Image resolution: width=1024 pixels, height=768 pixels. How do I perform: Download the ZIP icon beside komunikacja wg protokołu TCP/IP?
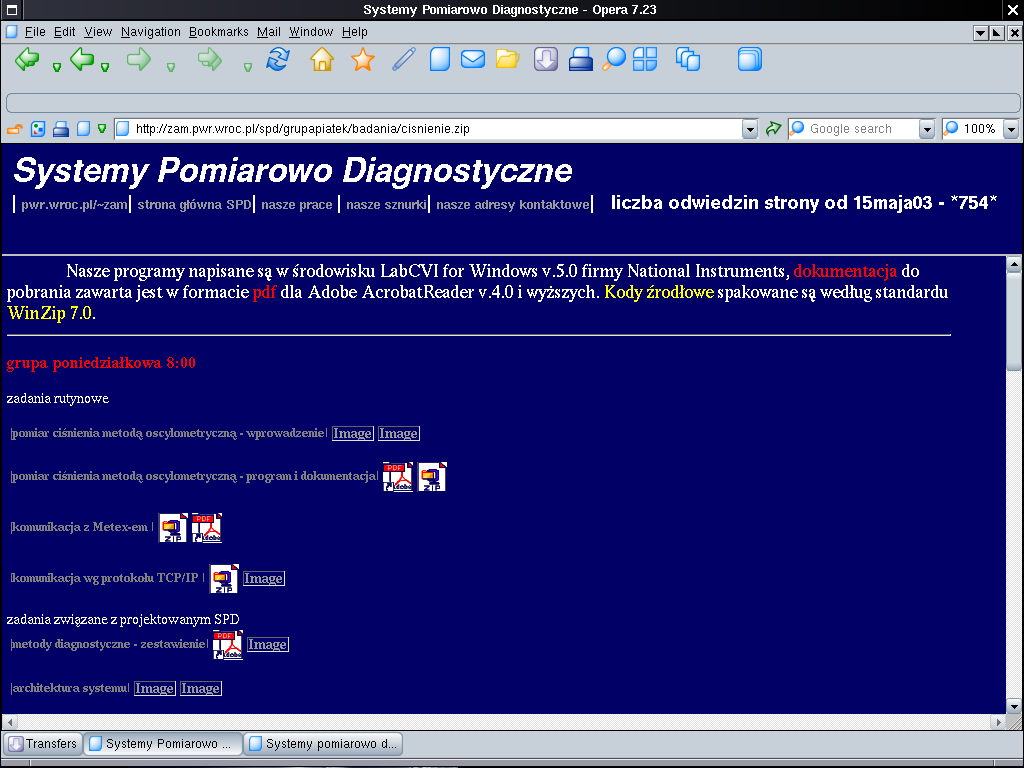pos(224,578)
